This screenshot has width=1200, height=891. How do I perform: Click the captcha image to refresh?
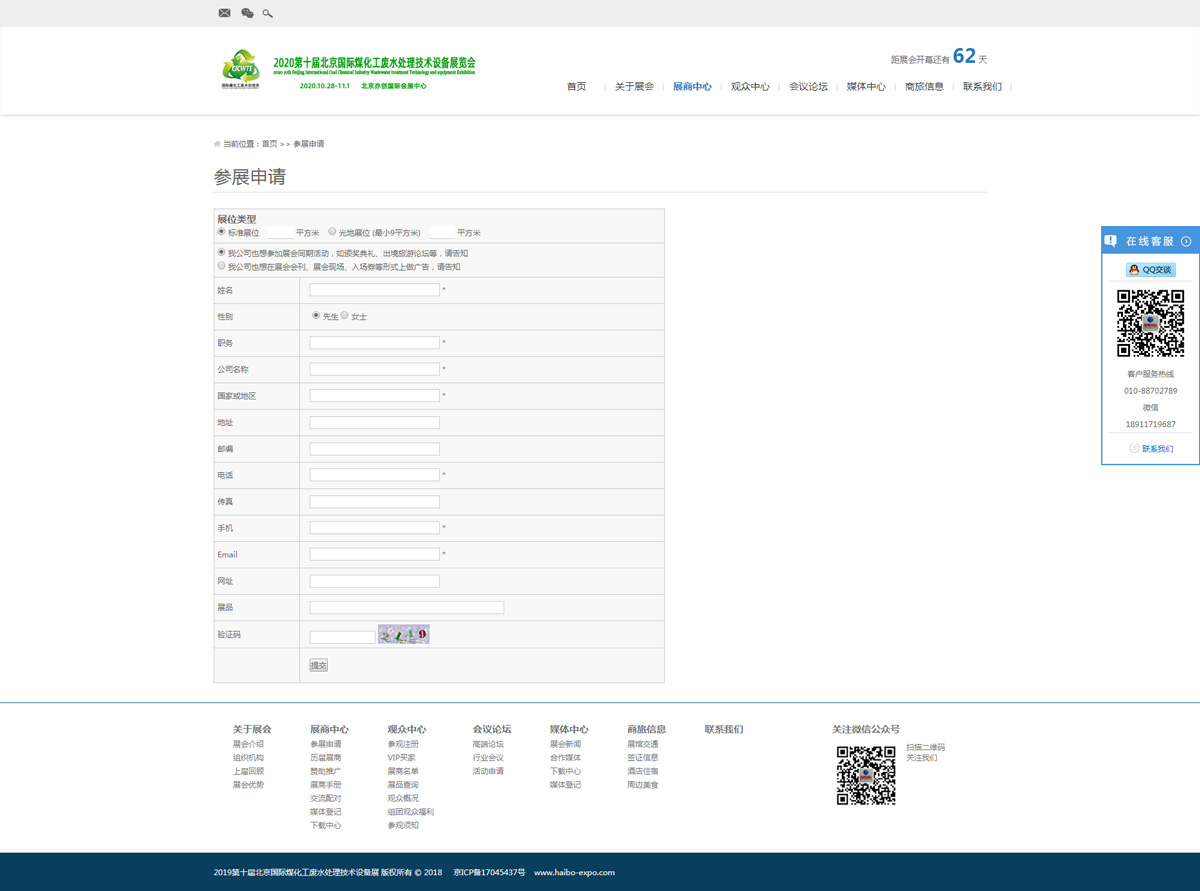pyautogui.click(x=403, y=634)
